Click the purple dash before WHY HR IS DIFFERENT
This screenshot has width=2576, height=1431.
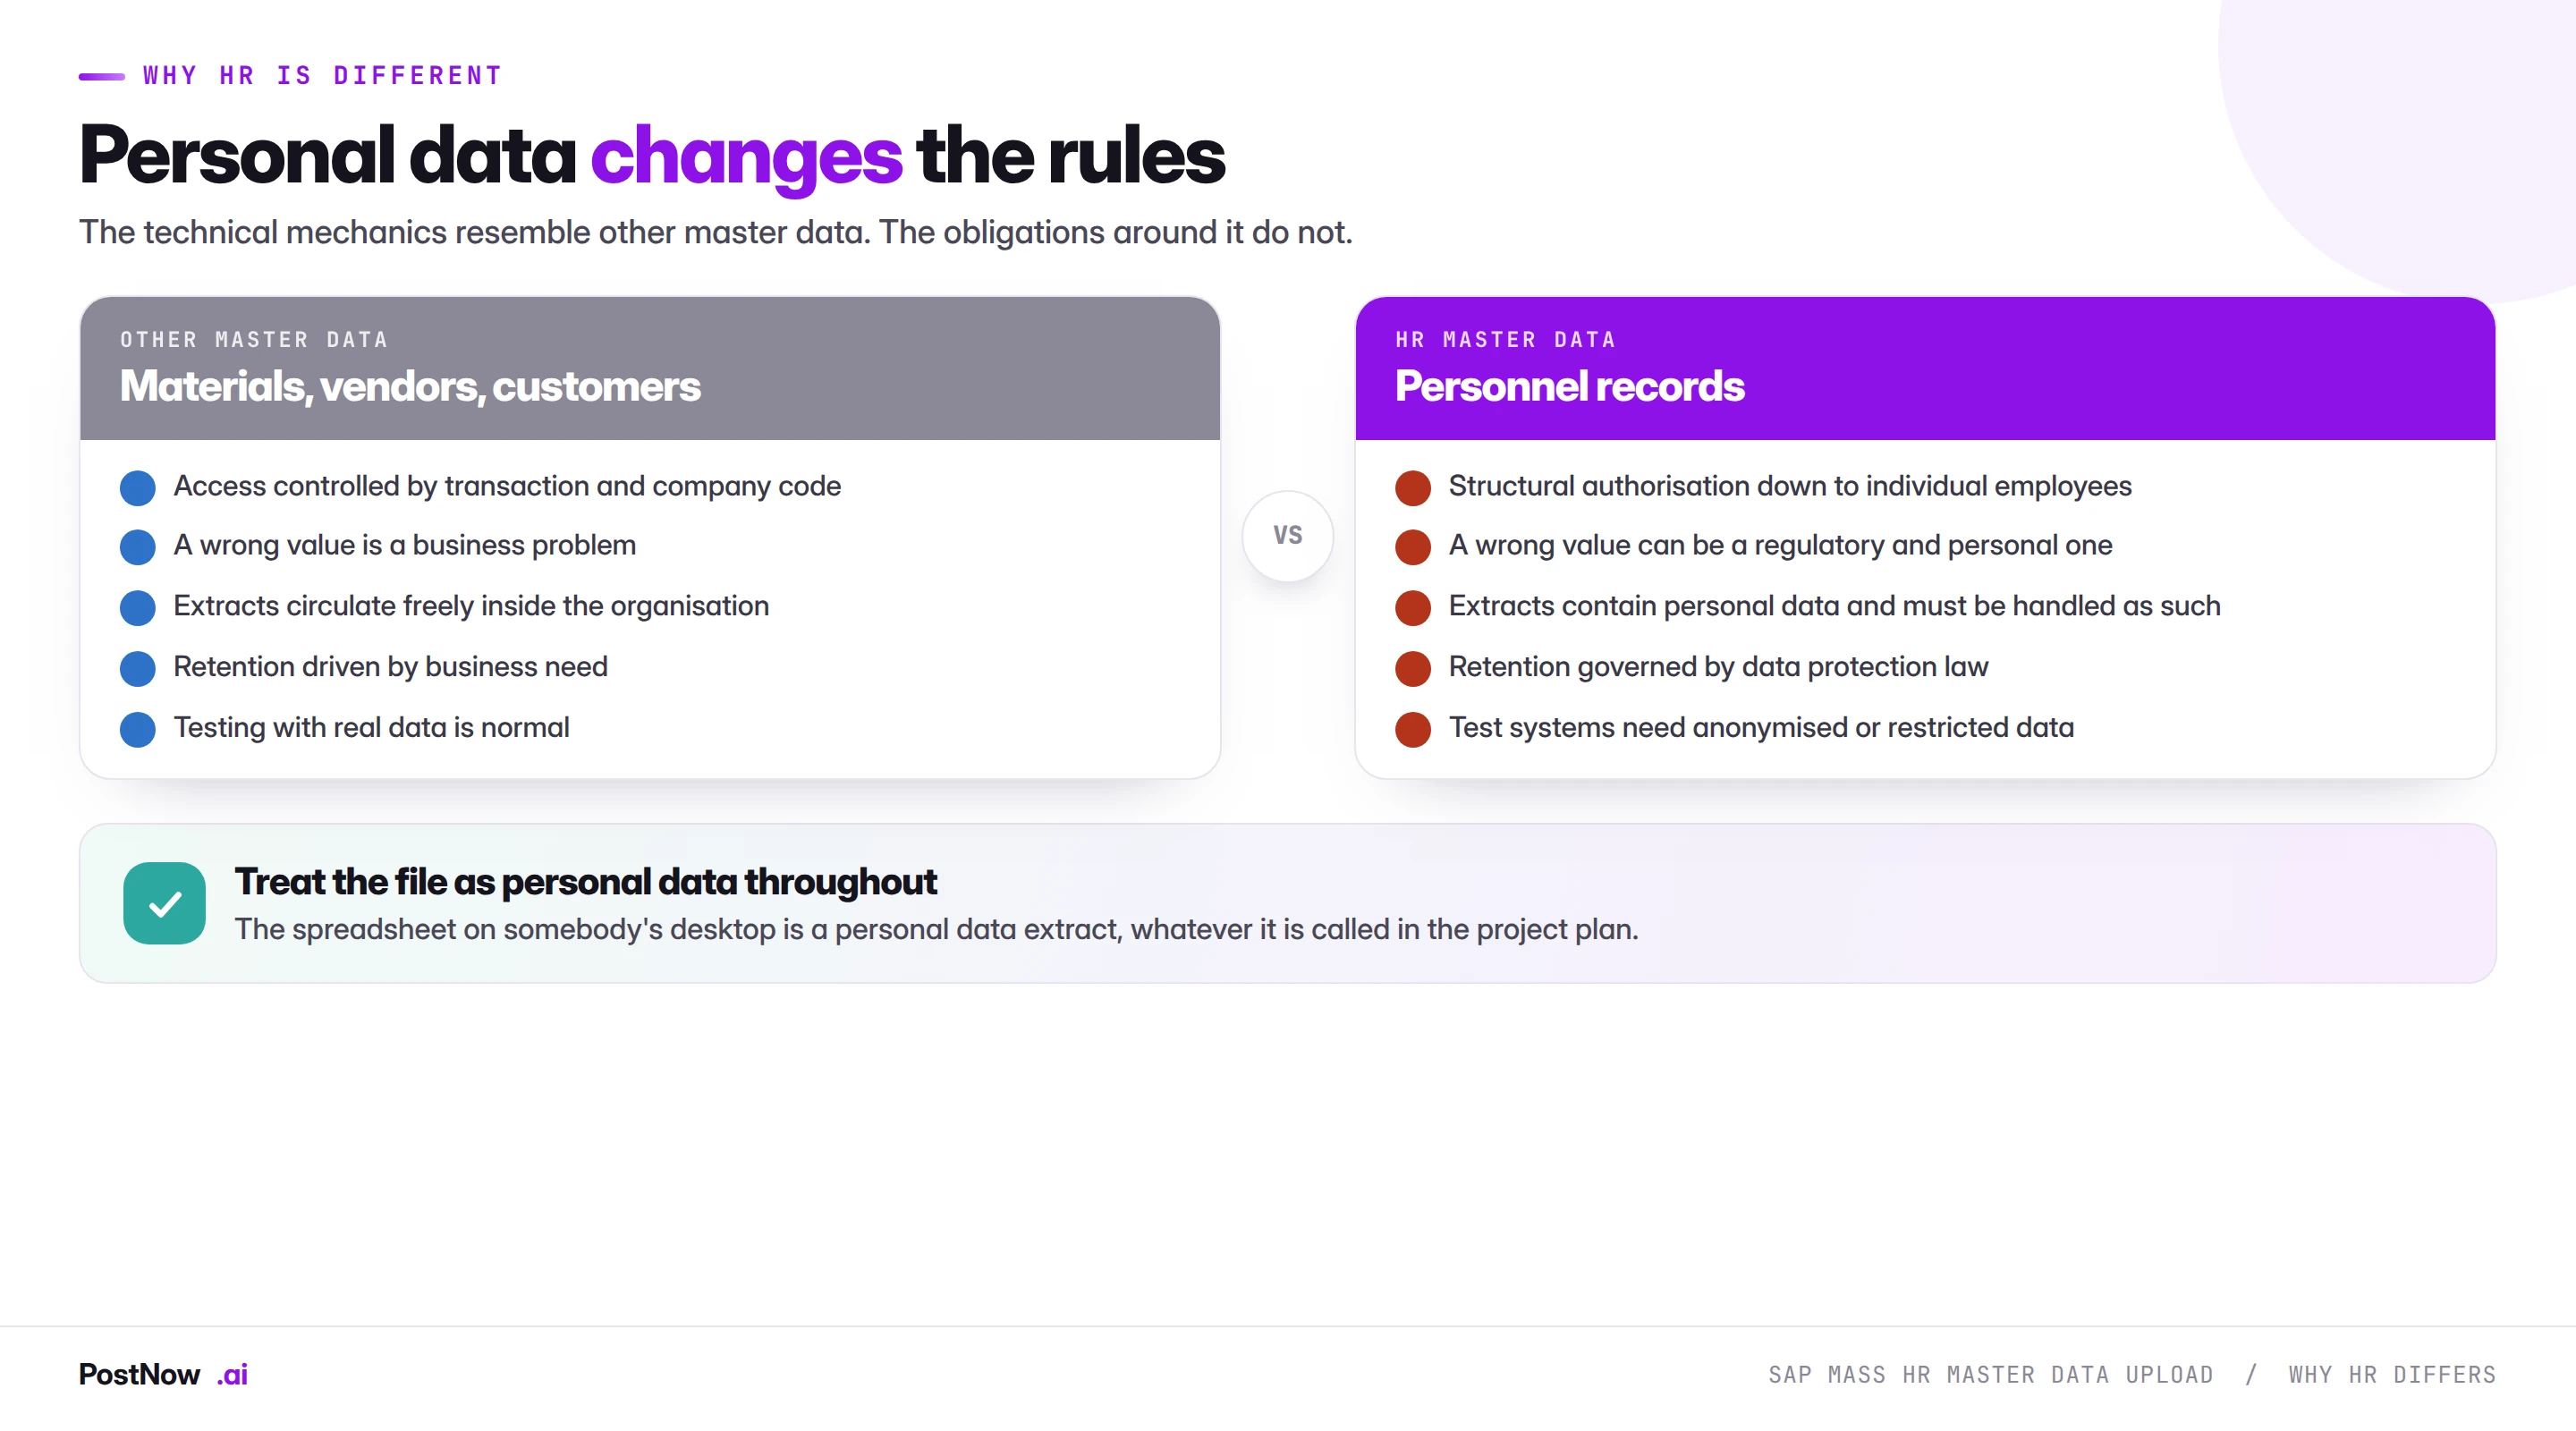pyautogui.click(x=101, y=76)
